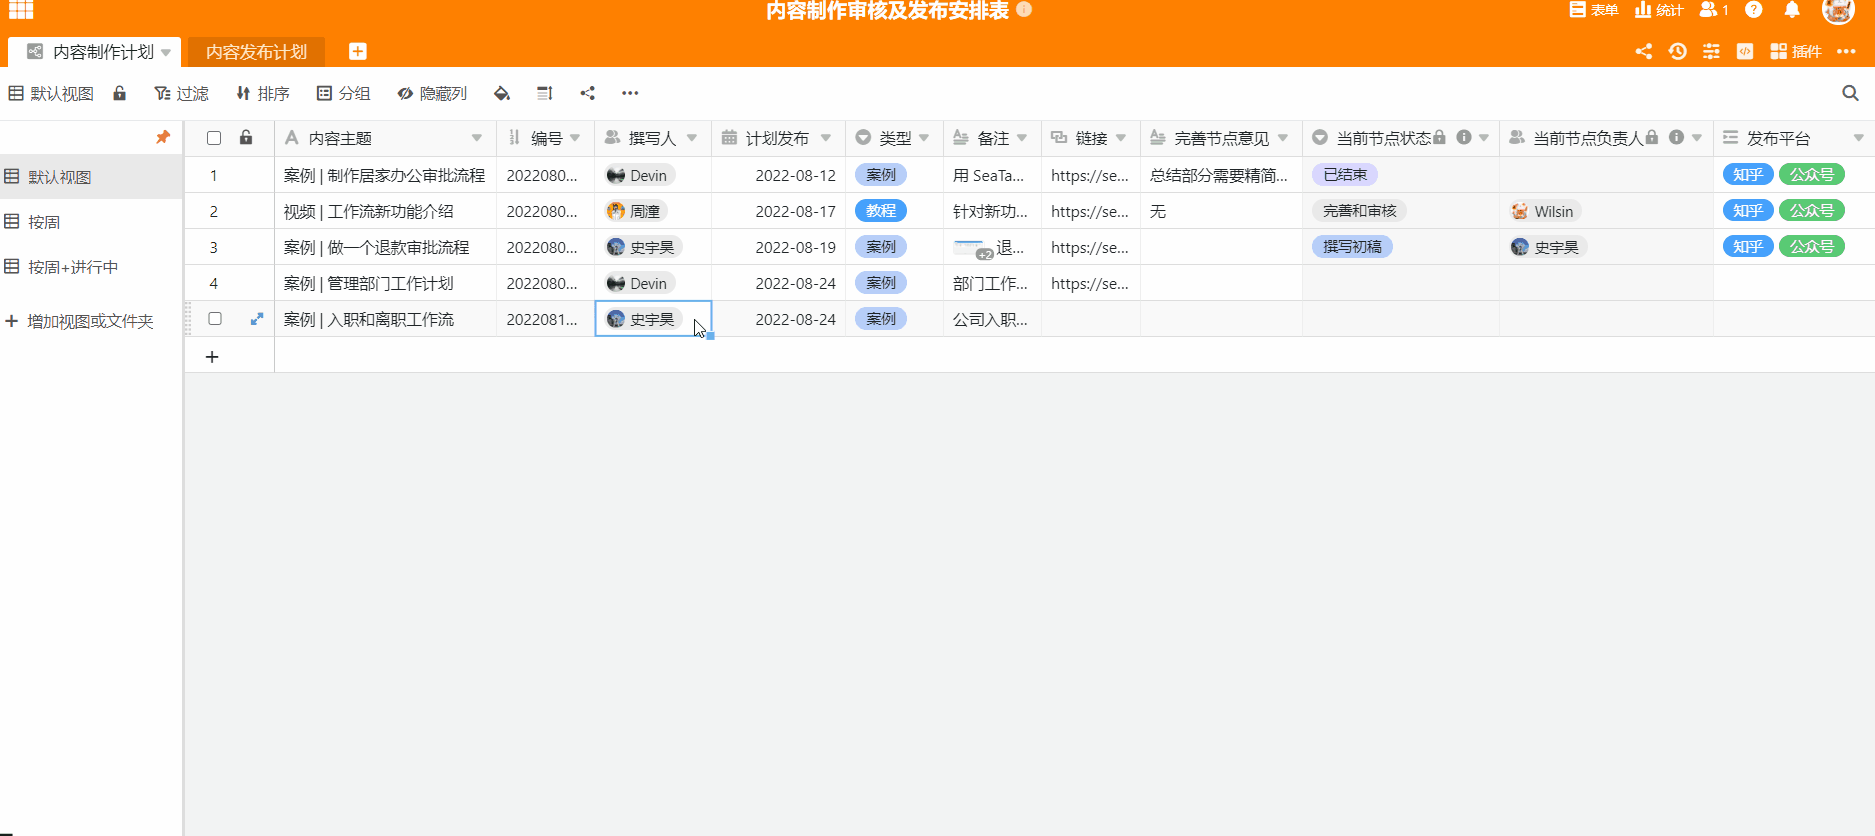Open the code script icon

(1745, 51)
